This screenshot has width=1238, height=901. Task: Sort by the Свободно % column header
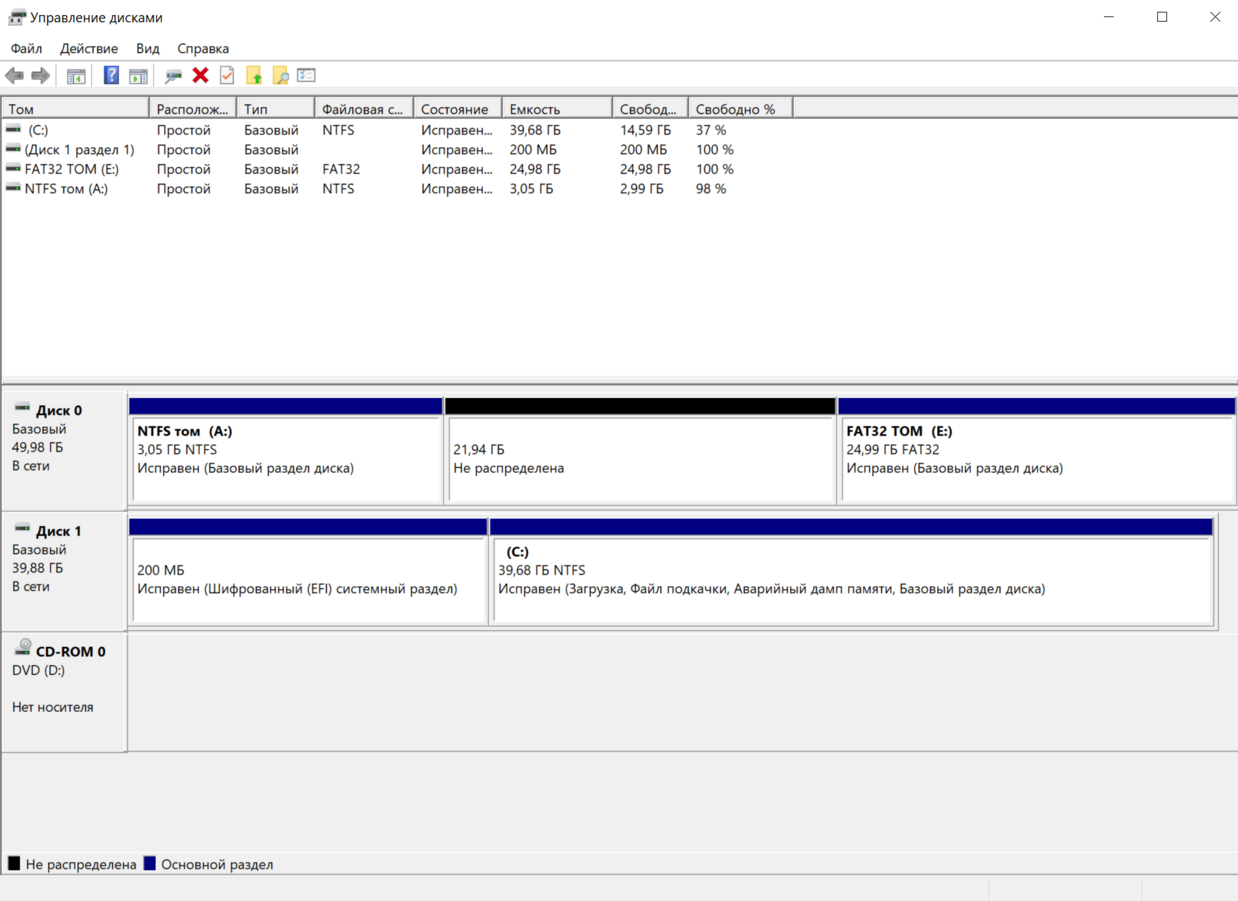[x=738, y=109]
